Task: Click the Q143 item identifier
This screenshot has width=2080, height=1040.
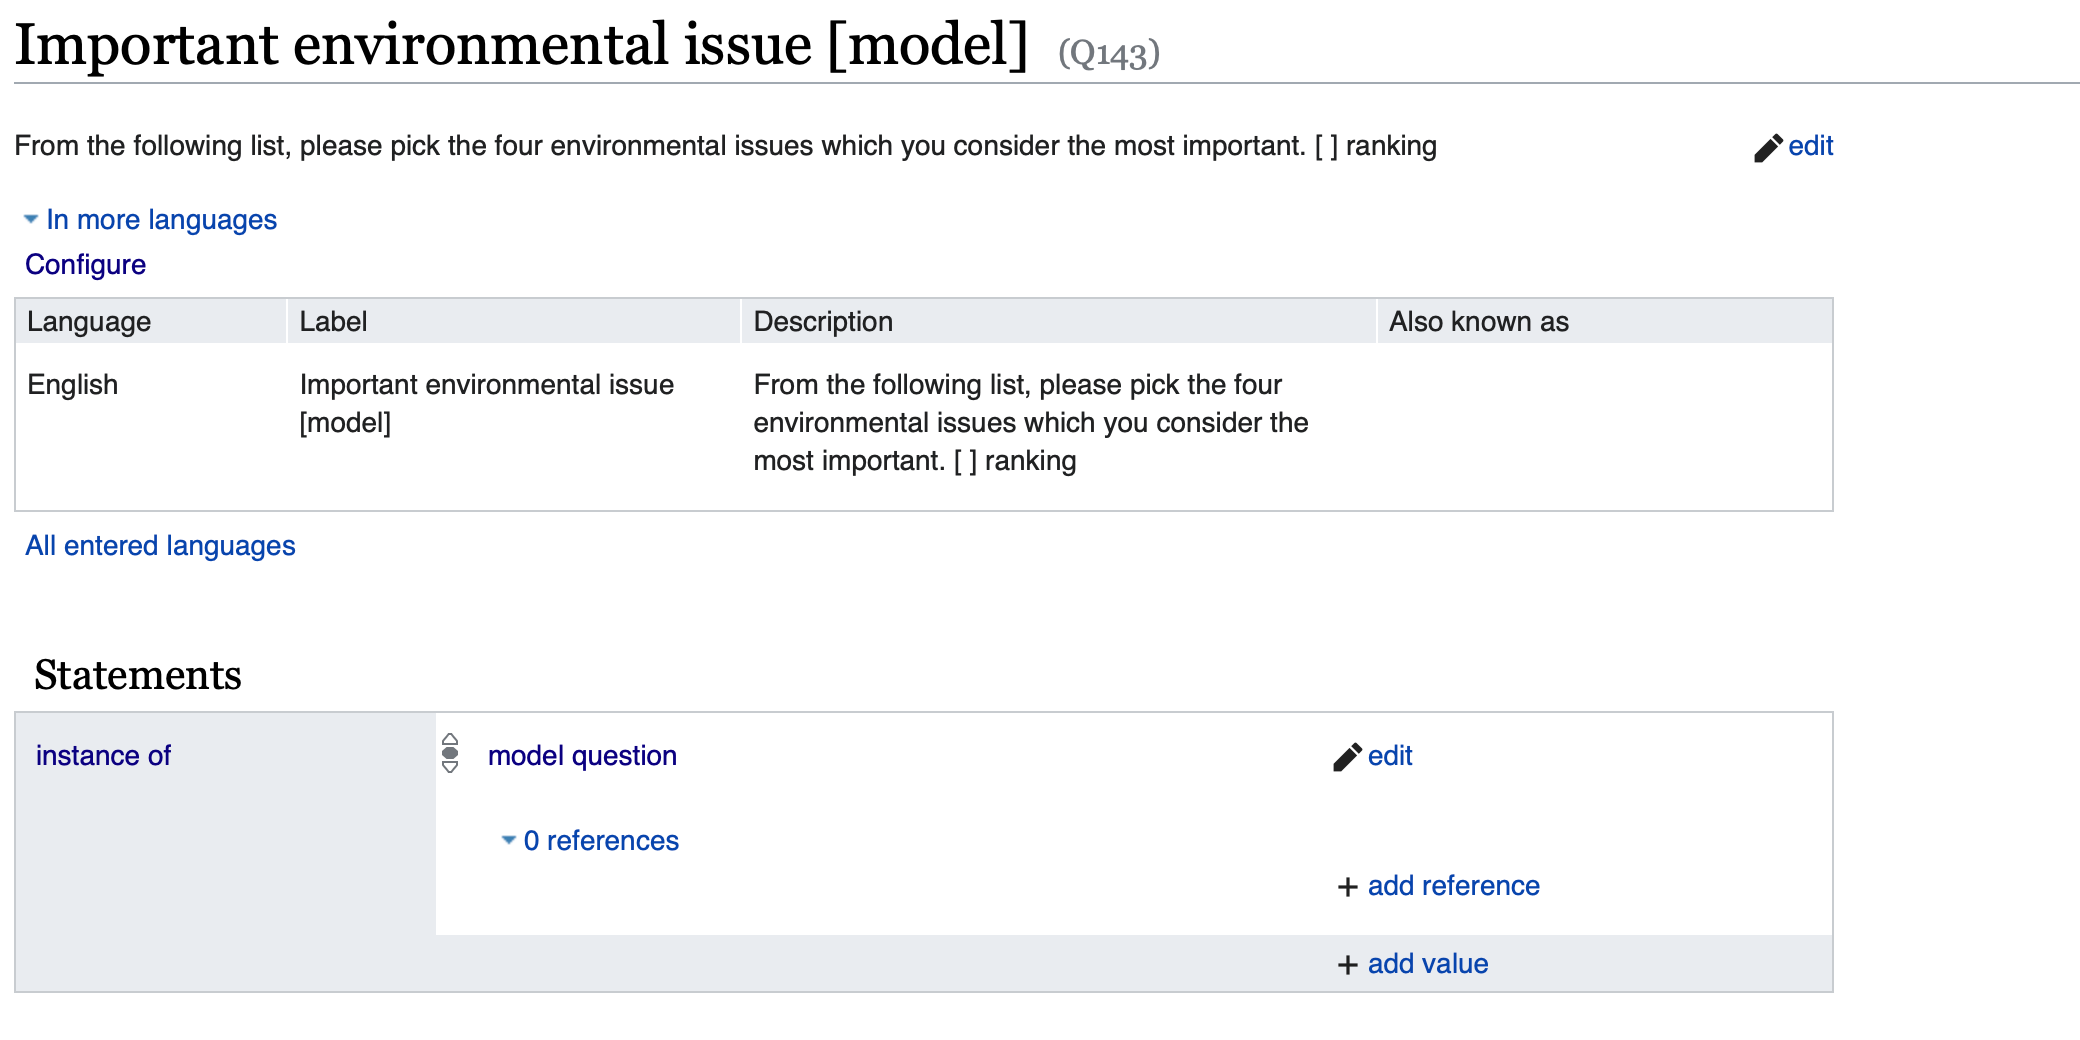Action: (x=1109, y=53)
